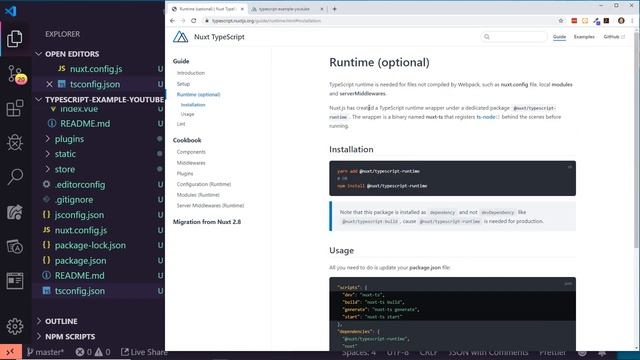Open the Guide nav link
640x360 pixels.
click(559, 37)
